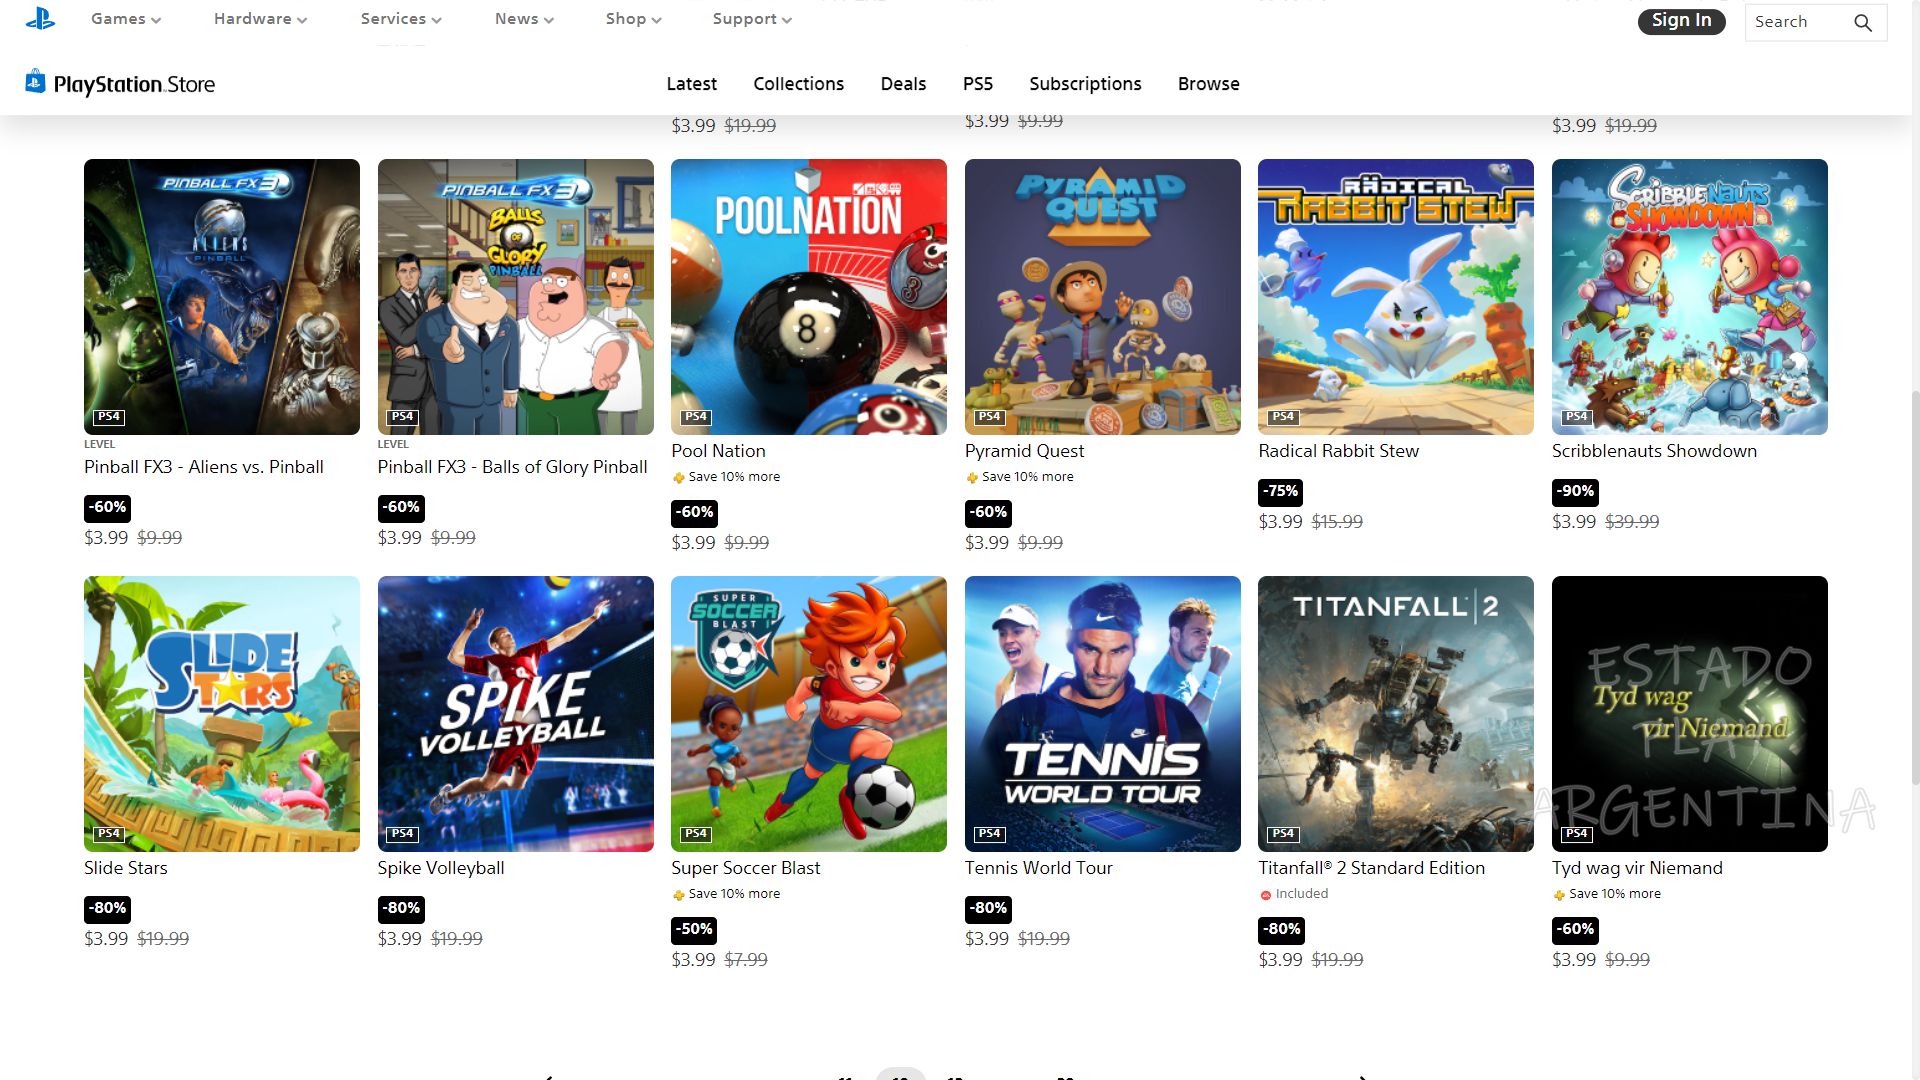
Task: Expand the Hardware dropdown menu
Action: (x=260, y=19)
